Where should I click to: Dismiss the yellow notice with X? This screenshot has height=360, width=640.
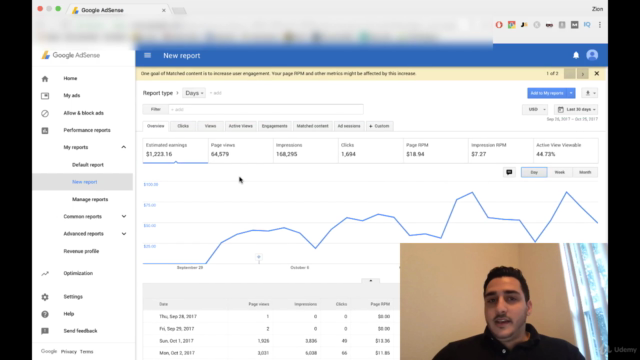click(x=596, y=73)
